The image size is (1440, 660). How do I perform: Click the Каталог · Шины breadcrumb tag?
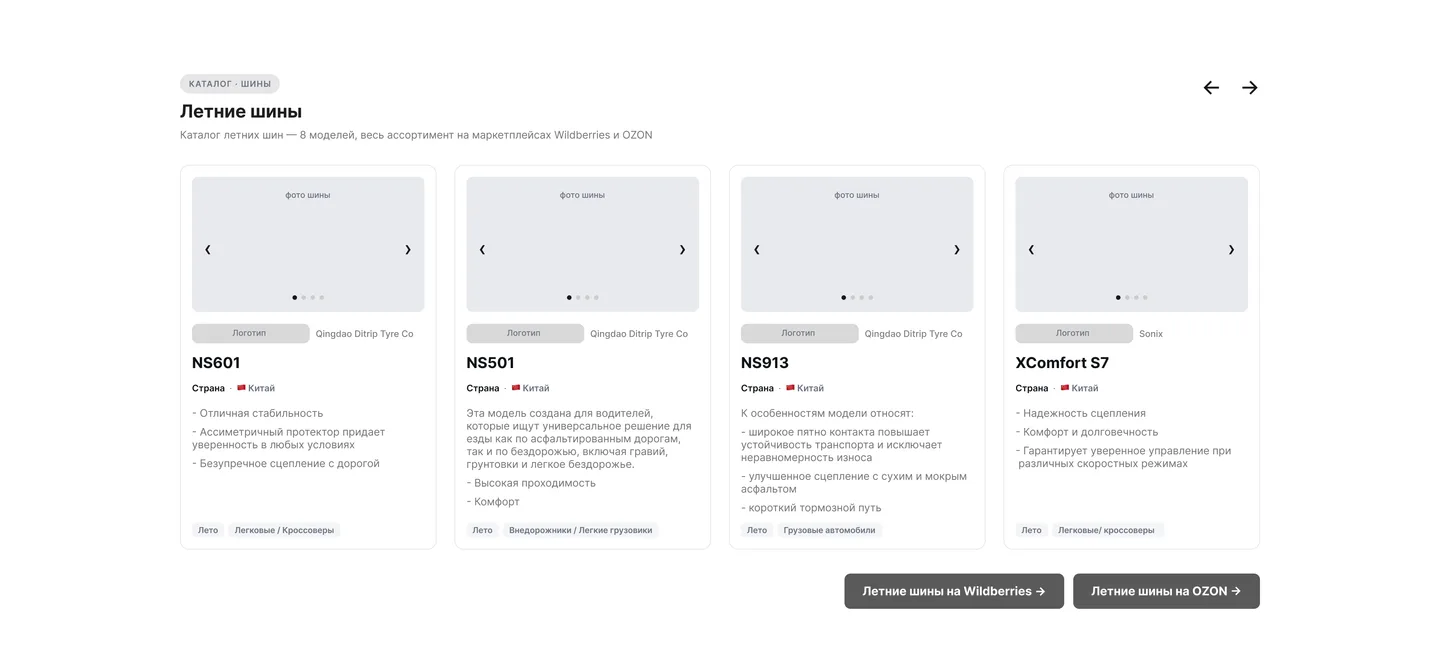(230, 84)
